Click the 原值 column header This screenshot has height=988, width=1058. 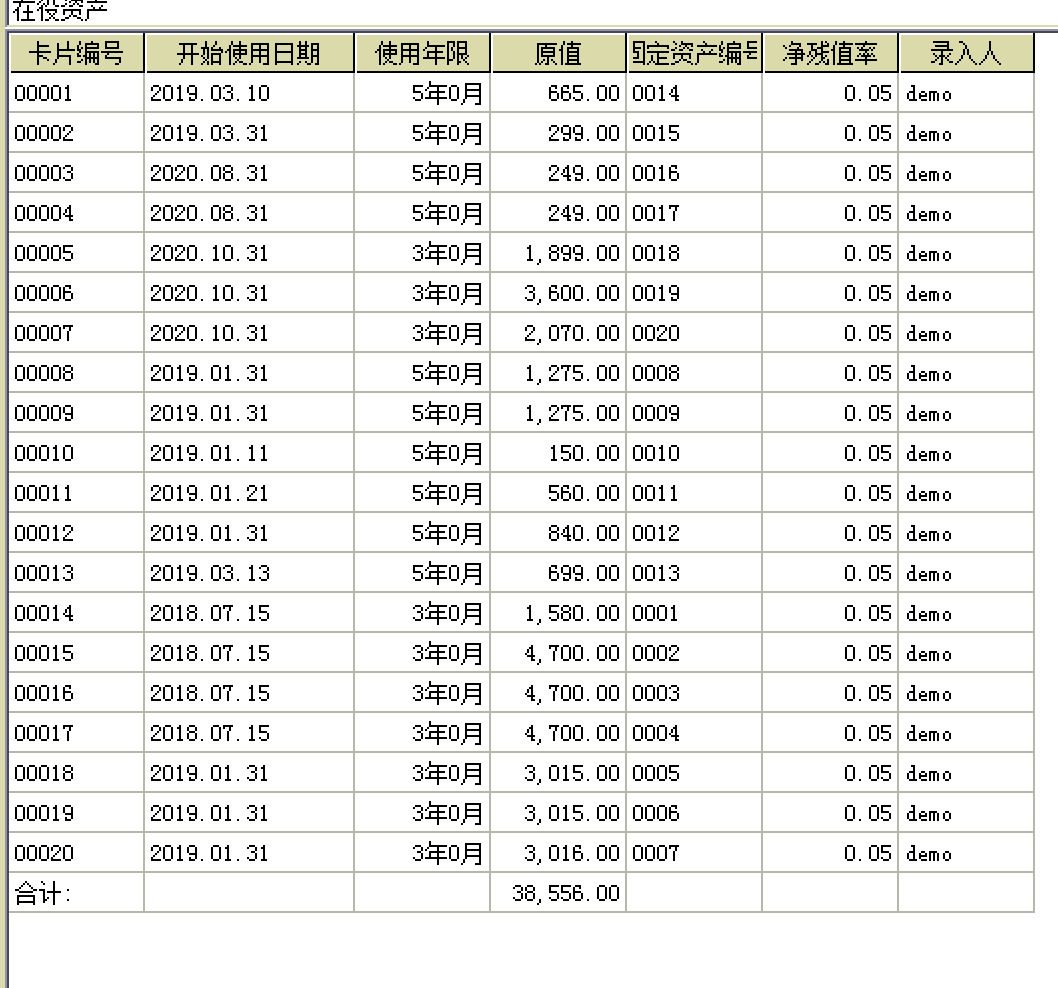559,53
